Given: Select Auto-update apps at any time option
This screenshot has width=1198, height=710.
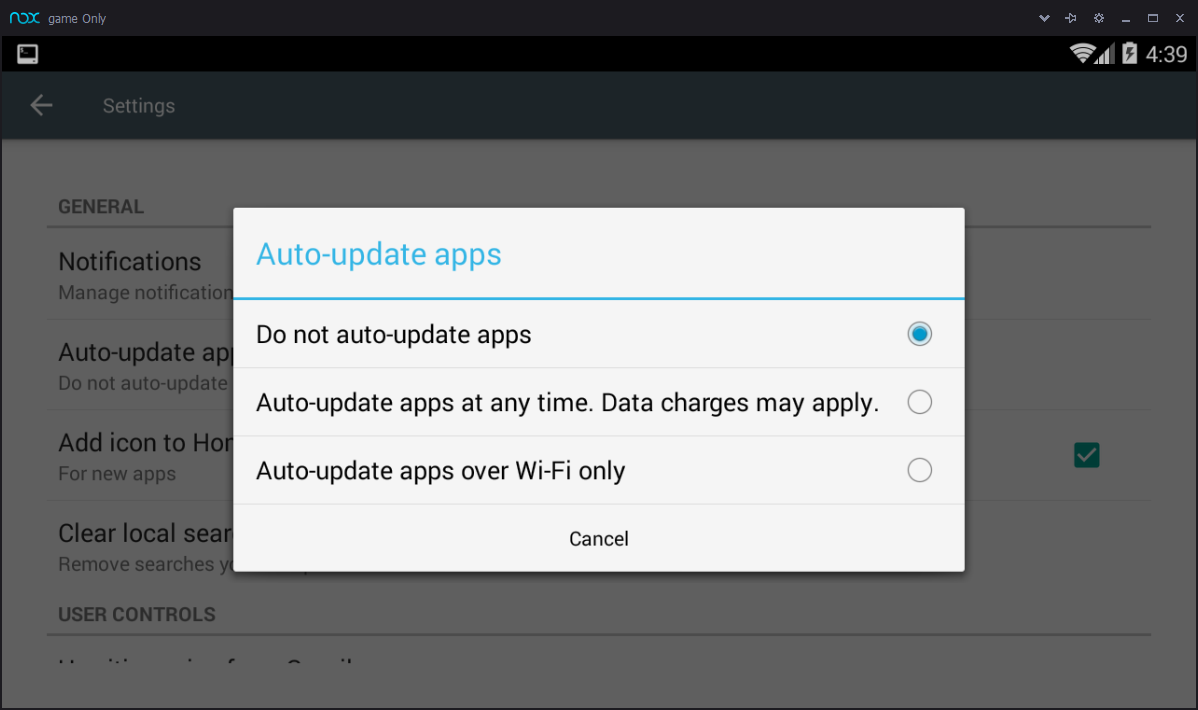Looking at the screenshot, I should pos(598,402).
